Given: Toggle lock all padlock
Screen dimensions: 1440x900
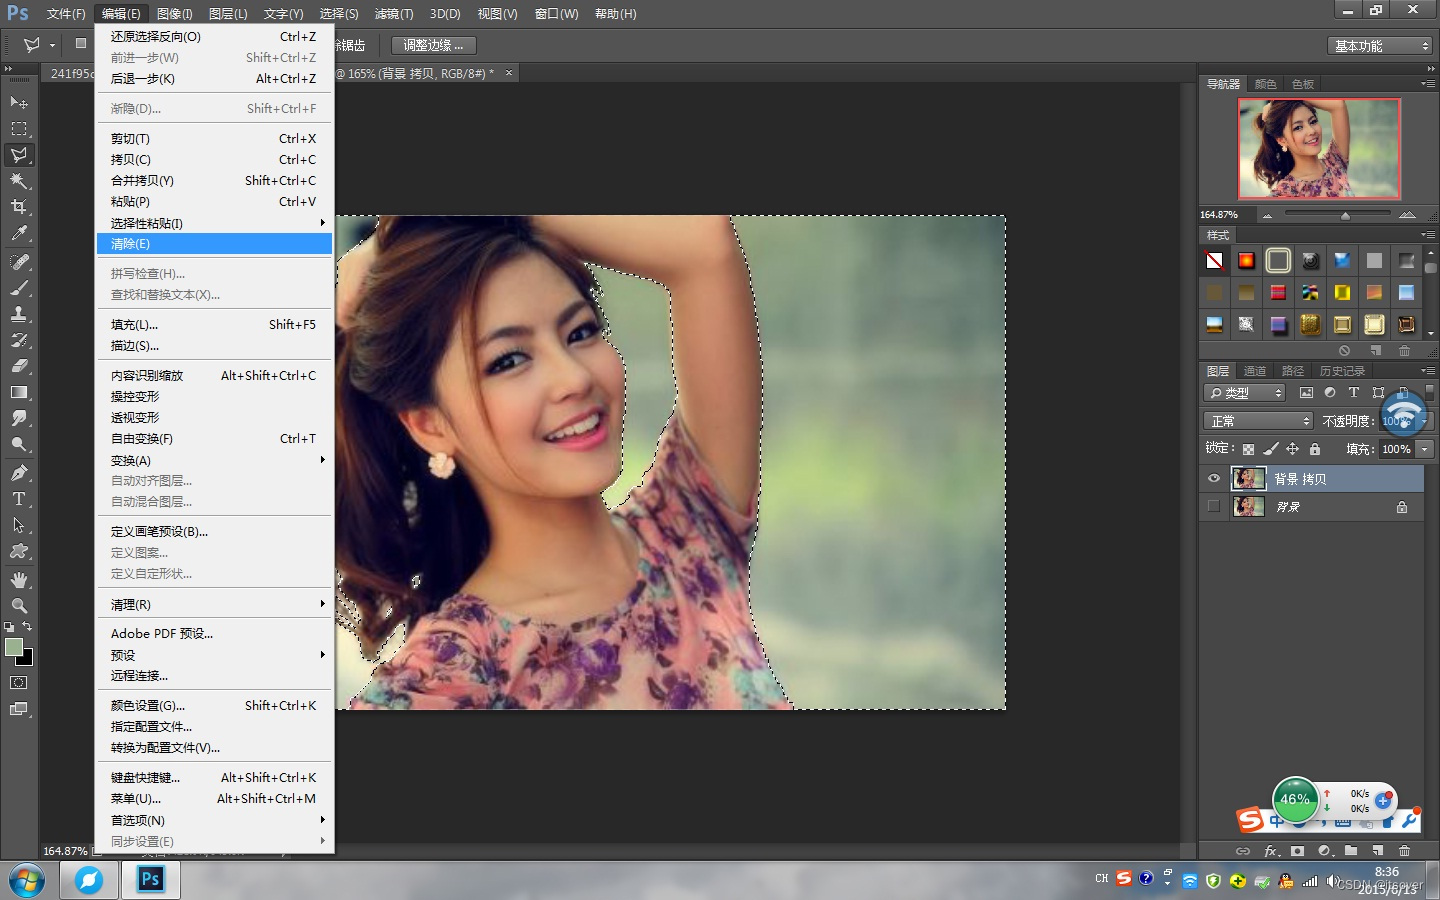Looking at the screenshot, I should [x=1315, y=449].
